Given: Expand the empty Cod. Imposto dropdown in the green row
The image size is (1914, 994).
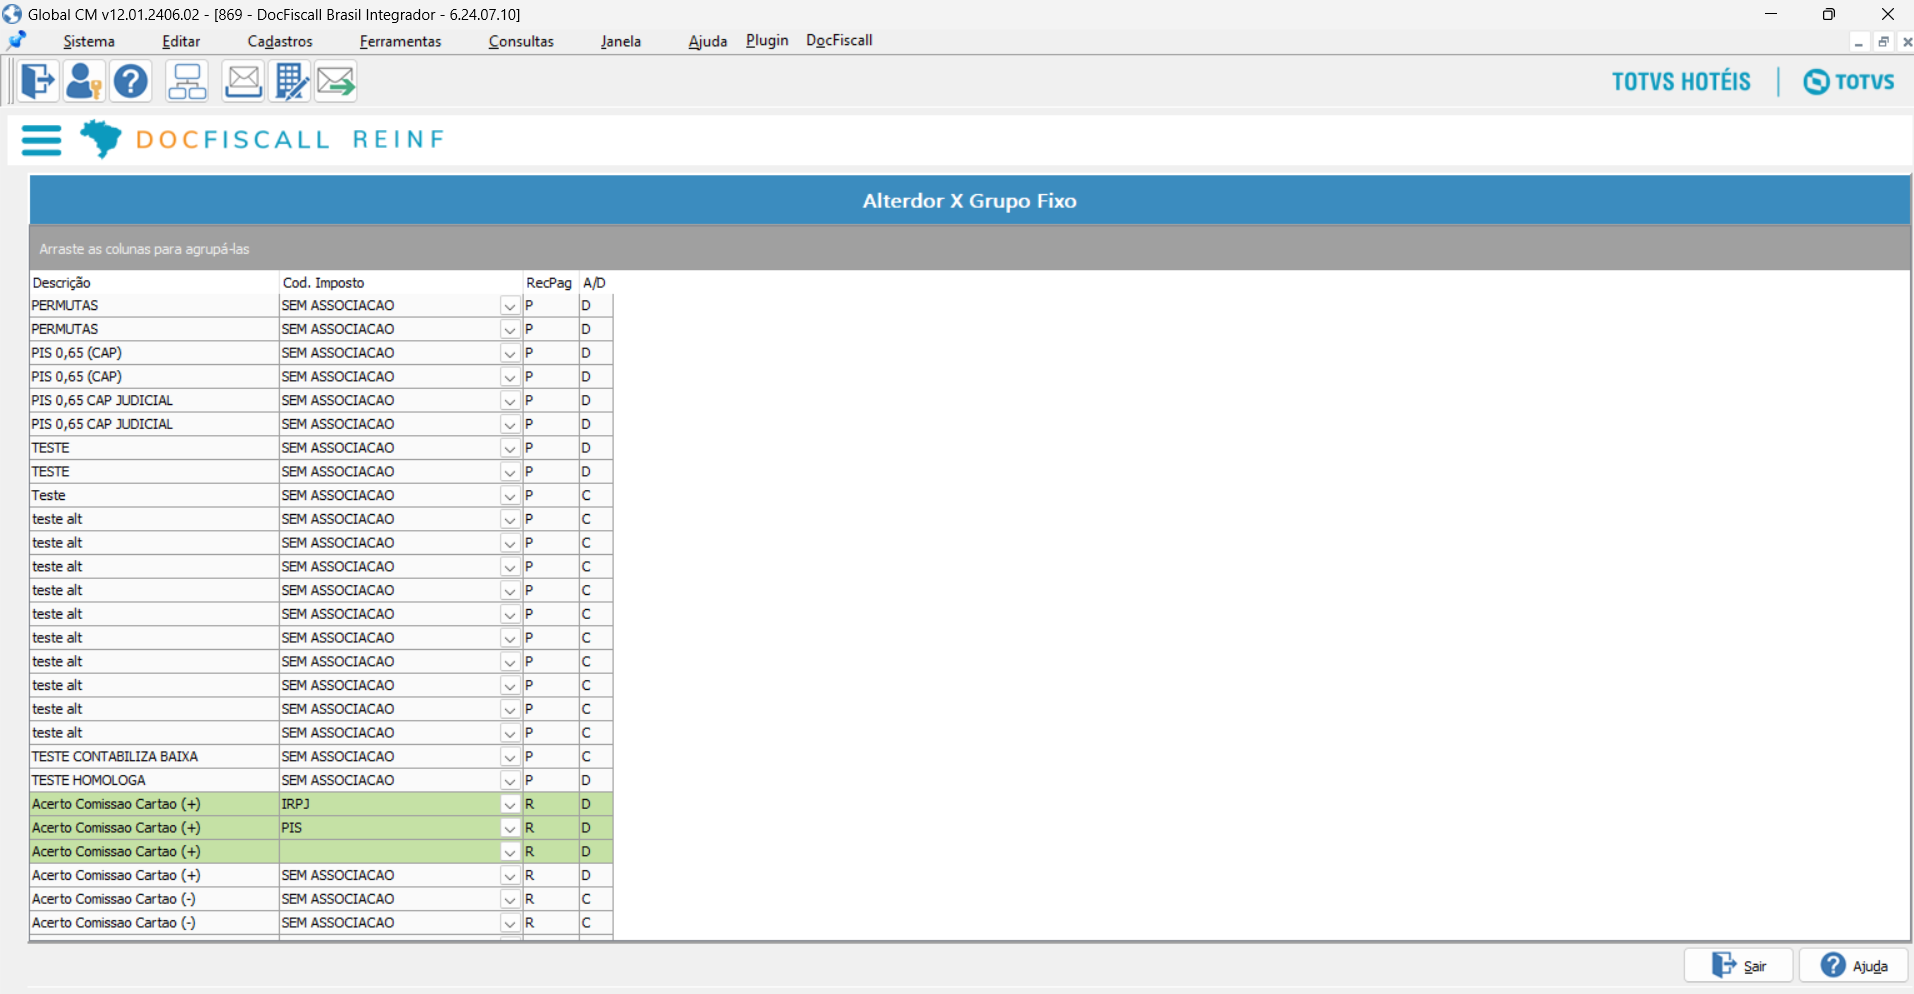Looking at the screenshot, I should tap(510, 852).
